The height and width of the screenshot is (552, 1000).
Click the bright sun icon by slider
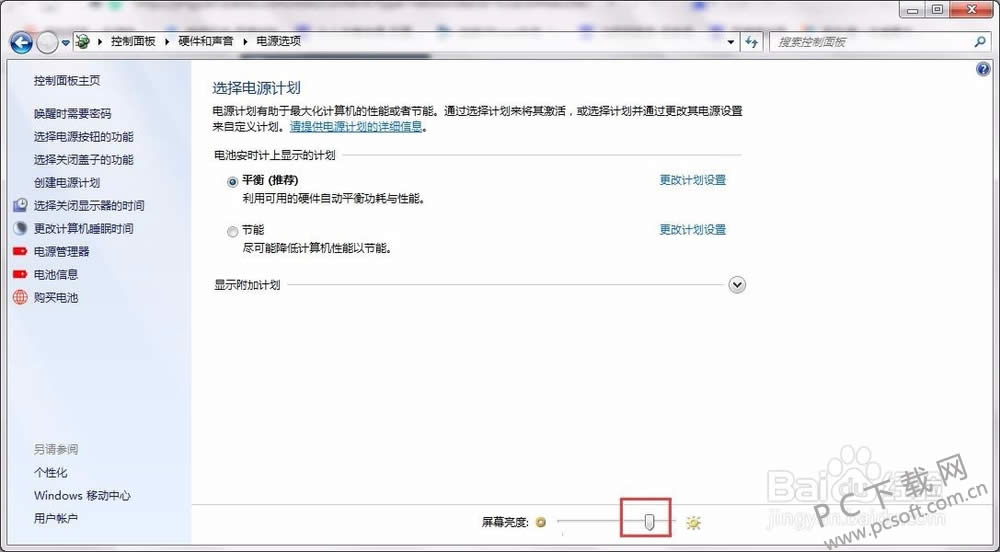coord(693,522)
